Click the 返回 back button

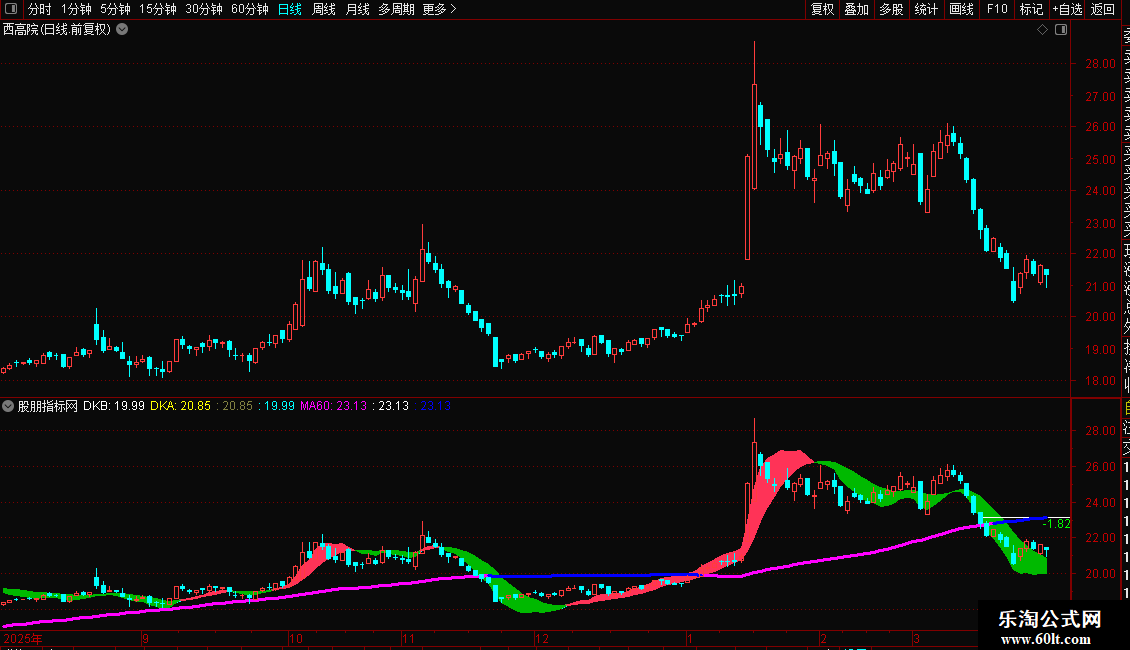[1103, 9]
